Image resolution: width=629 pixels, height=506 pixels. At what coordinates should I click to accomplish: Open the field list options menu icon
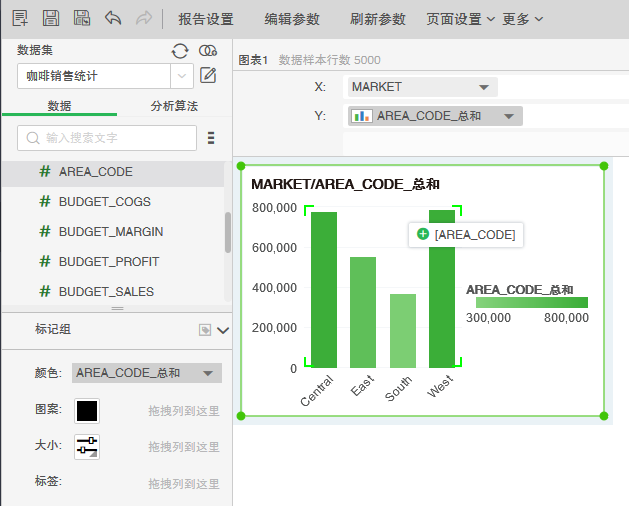211,138
